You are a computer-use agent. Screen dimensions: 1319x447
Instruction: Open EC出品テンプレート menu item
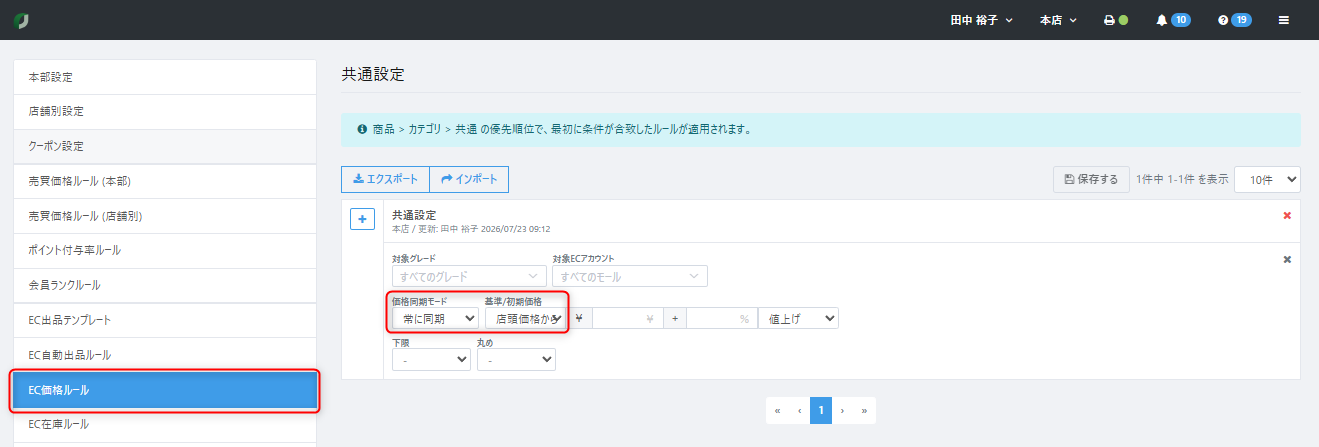click(165, 320)
